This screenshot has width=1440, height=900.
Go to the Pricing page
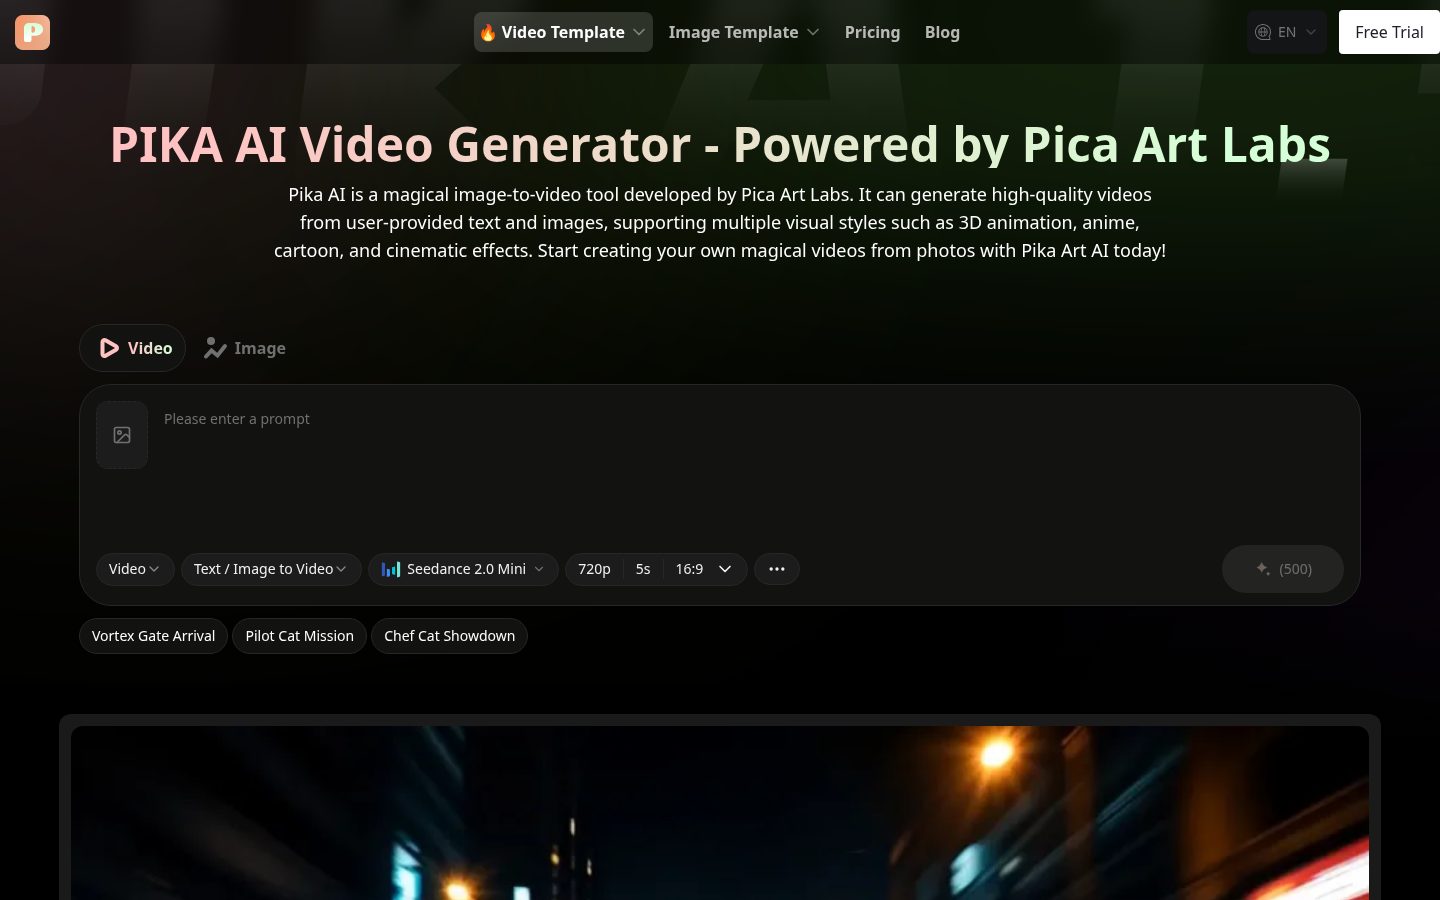pos(872,32)
